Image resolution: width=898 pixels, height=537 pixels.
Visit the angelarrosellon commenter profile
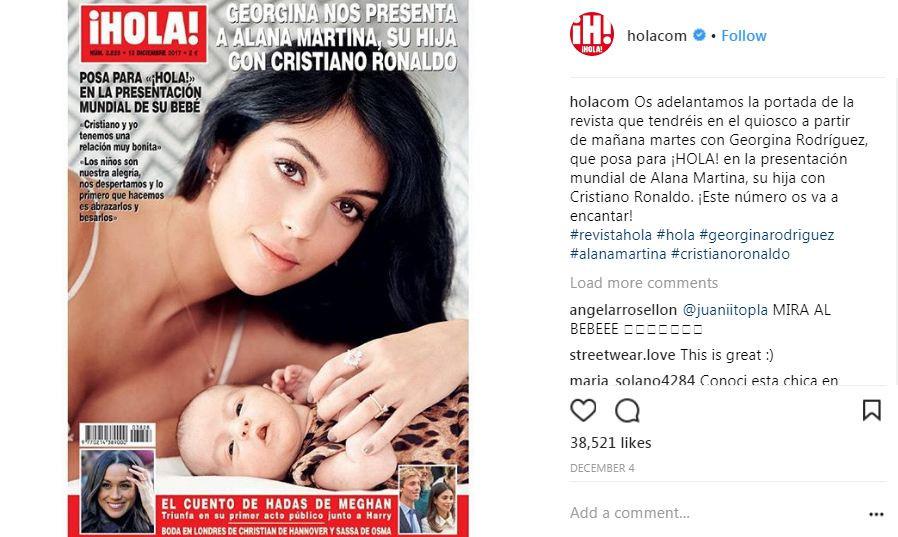[623, 310]
